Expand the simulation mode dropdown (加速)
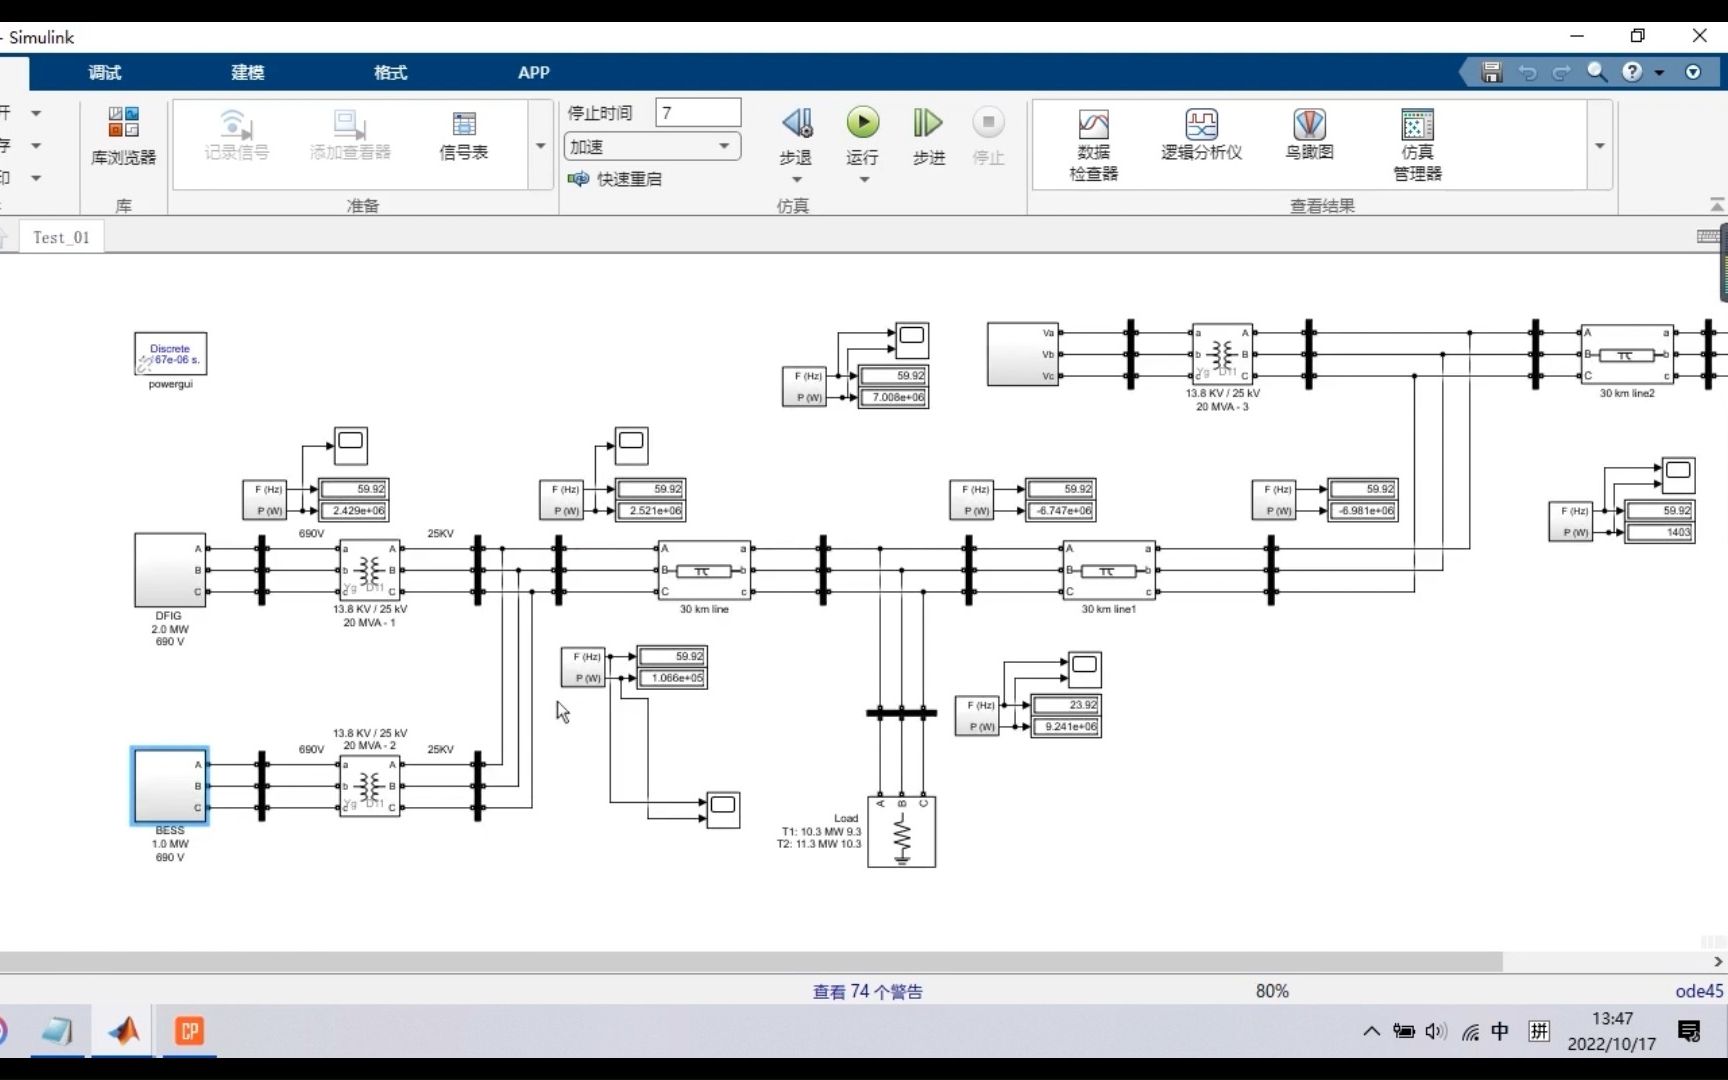The image size is (1728, 1080). point(652,146)
